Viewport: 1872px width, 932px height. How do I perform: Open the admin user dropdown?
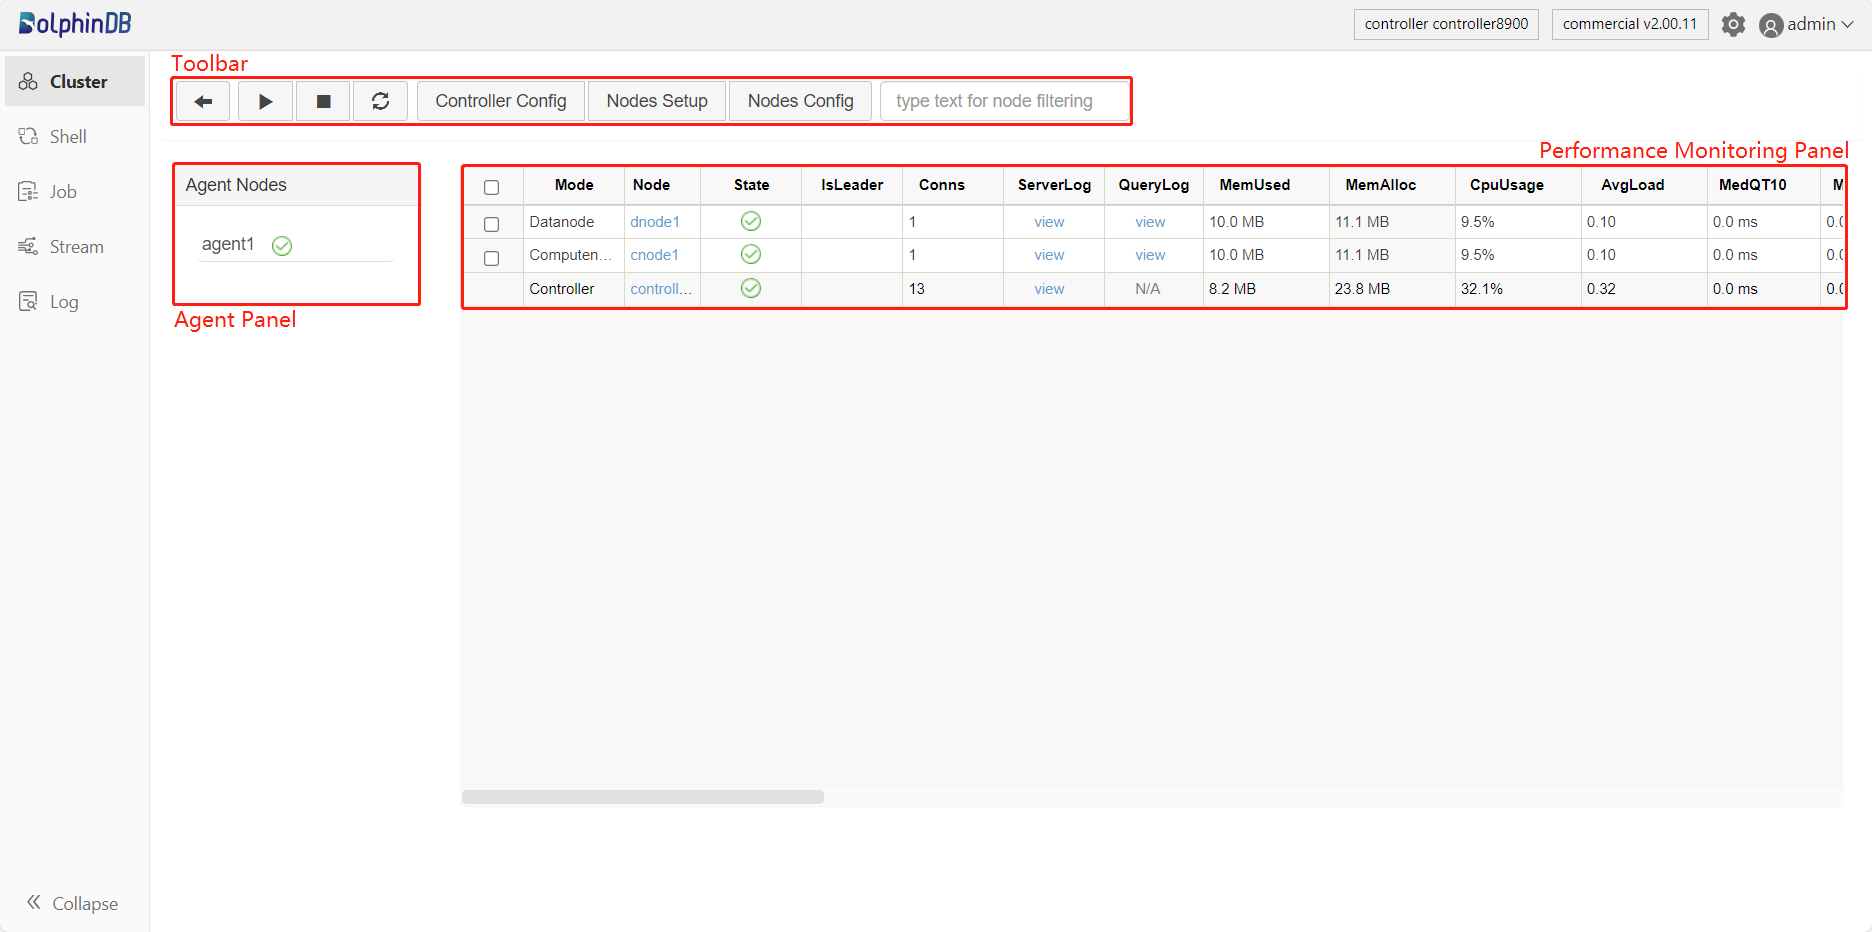[x=1807, y=25]
